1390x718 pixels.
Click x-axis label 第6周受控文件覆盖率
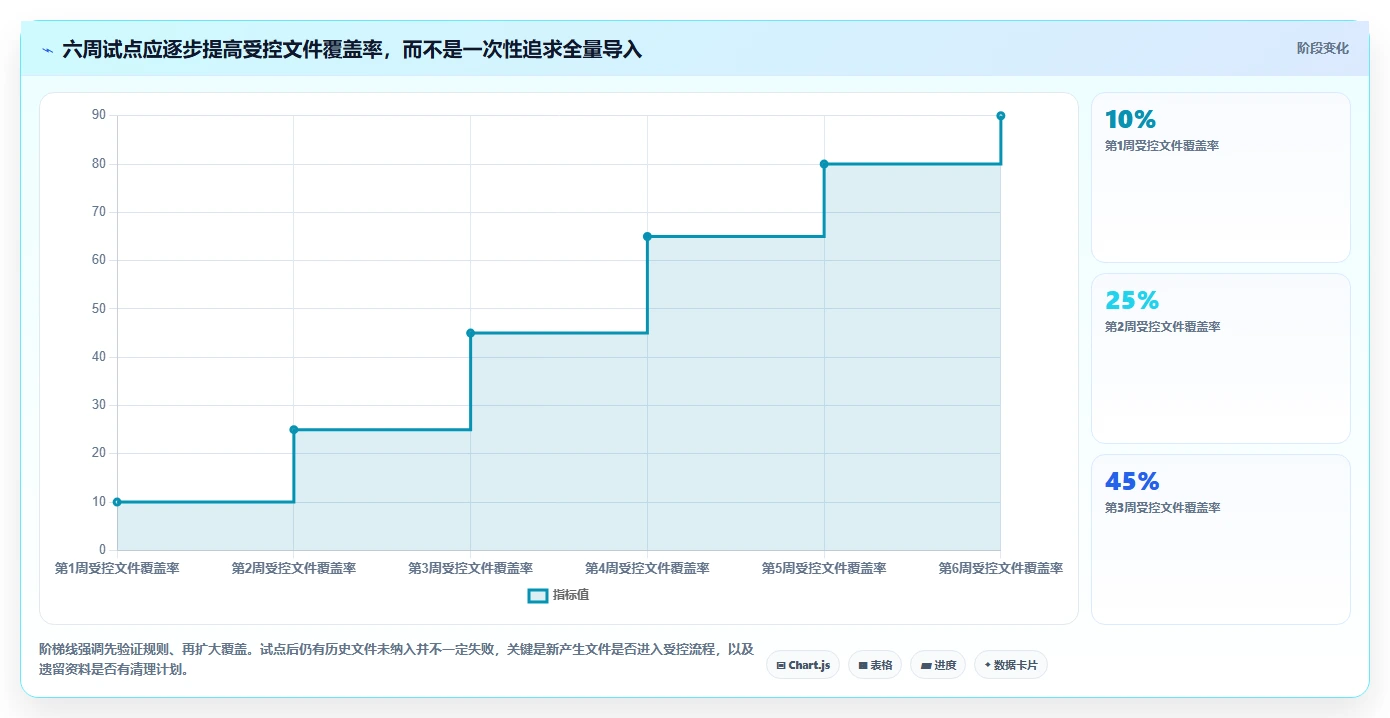[x=1000, y=569]
